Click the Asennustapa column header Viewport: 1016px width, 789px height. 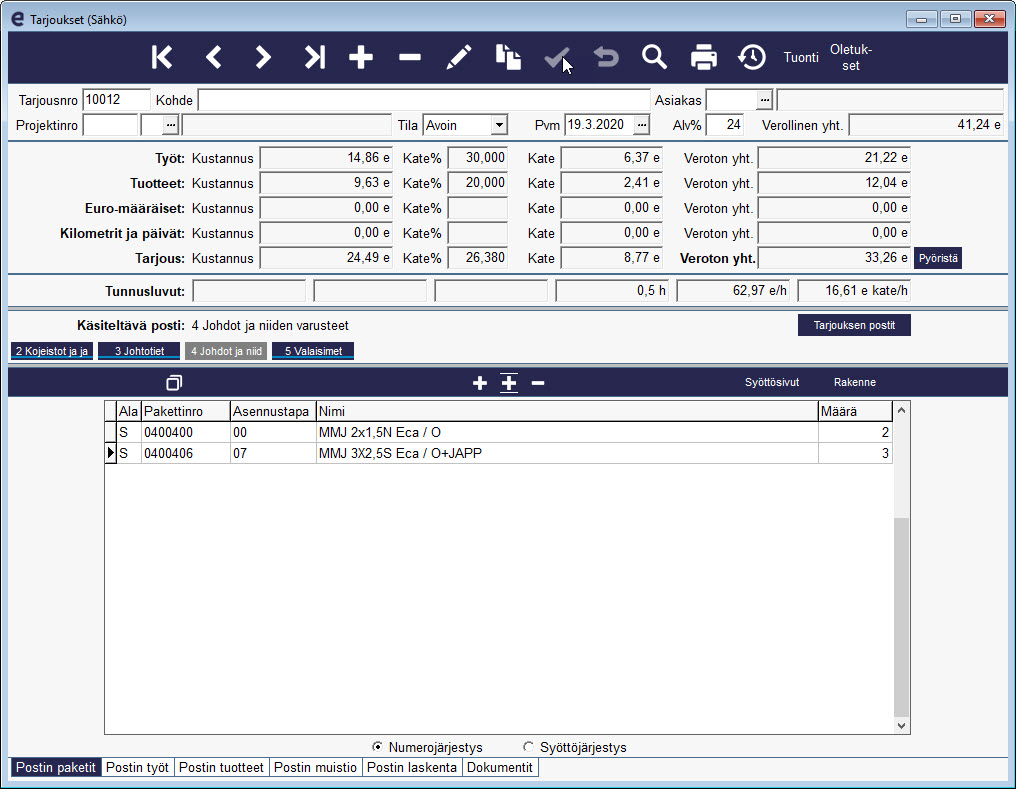(x=273, y=411)
